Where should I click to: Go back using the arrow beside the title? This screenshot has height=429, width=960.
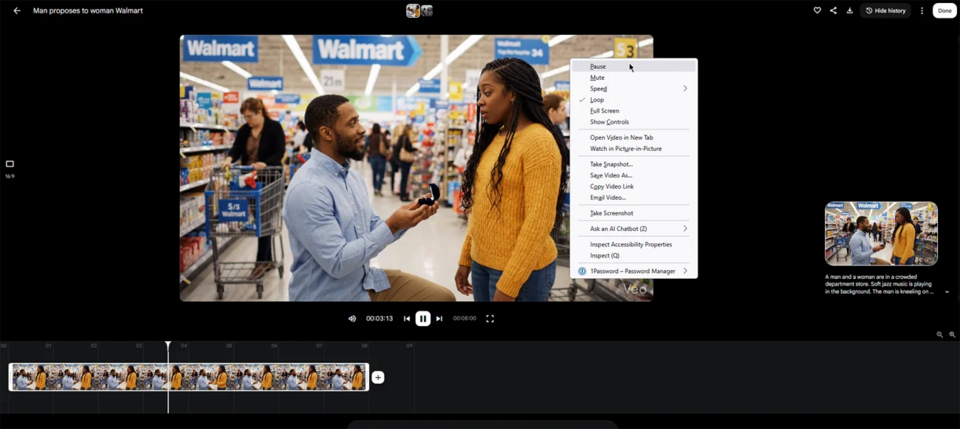[17, 10]
